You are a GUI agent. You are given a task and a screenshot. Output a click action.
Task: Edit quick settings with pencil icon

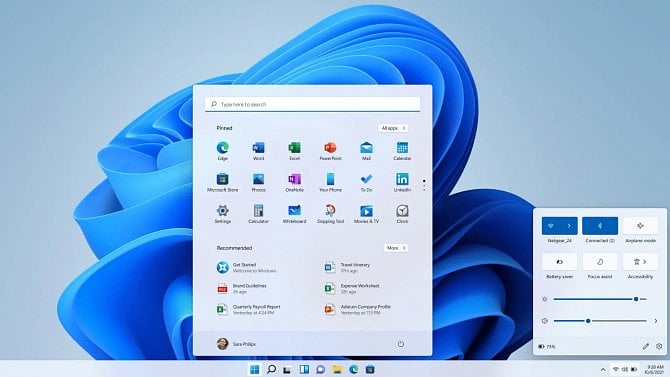[x=646, y=346]
